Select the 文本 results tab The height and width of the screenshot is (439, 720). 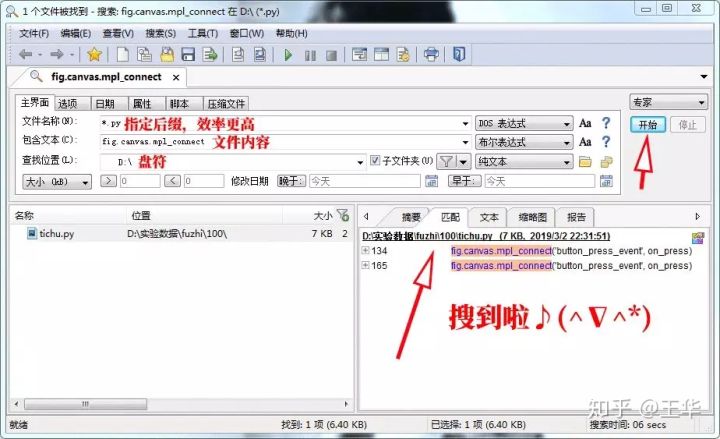[489, 216]
